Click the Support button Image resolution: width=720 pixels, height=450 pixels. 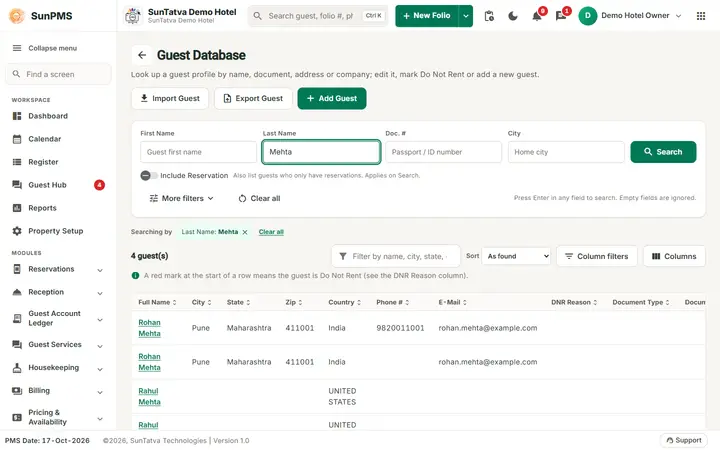(x=684, y=440)
